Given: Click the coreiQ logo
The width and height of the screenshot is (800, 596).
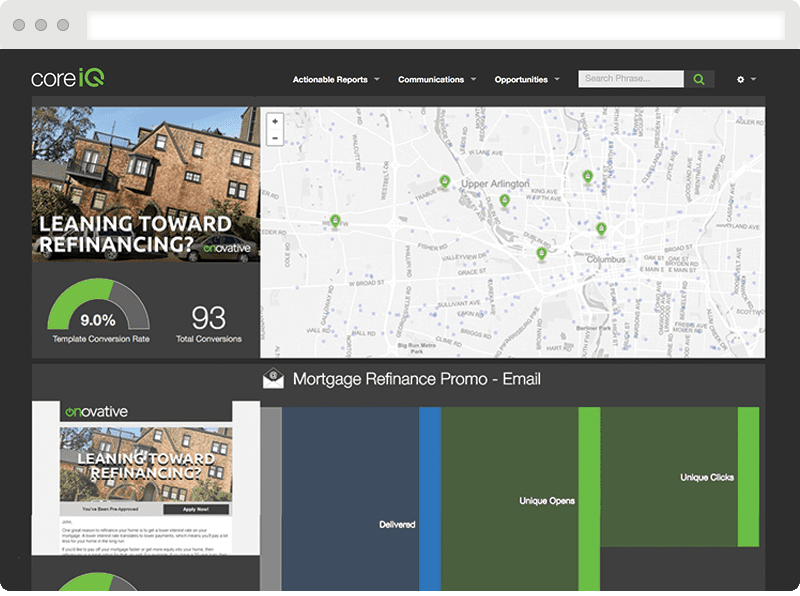Looking at the screenshot, I should click(67, 78).
